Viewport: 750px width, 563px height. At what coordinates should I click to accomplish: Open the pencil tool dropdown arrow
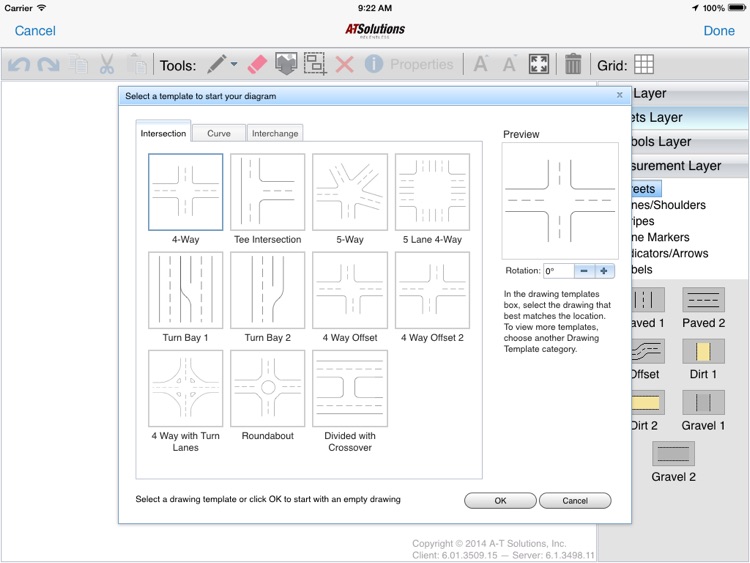(234, 65)
